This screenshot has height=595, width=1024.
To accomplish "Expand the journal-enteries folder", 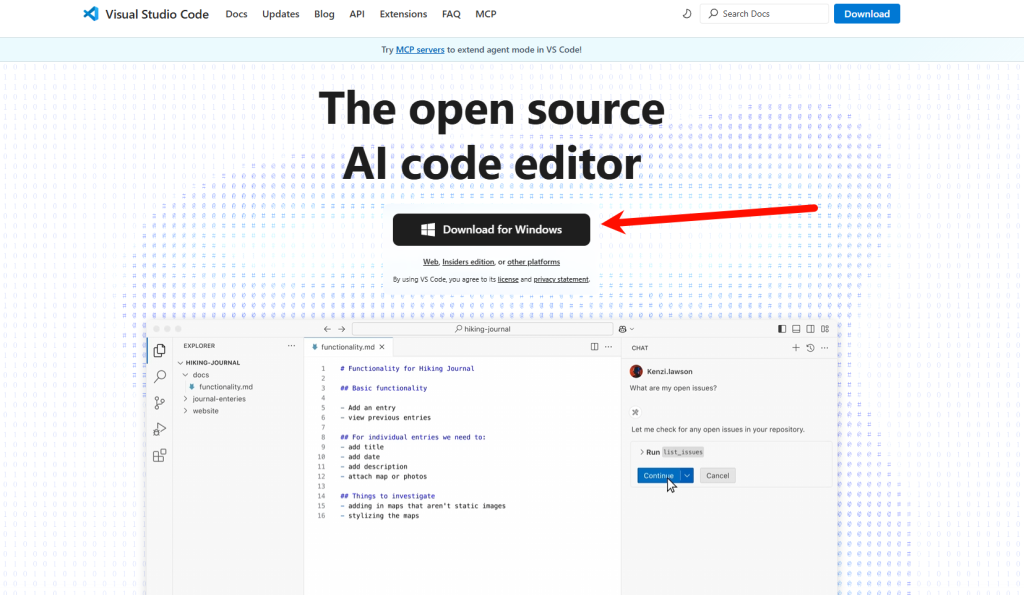I will click(185, 399).
